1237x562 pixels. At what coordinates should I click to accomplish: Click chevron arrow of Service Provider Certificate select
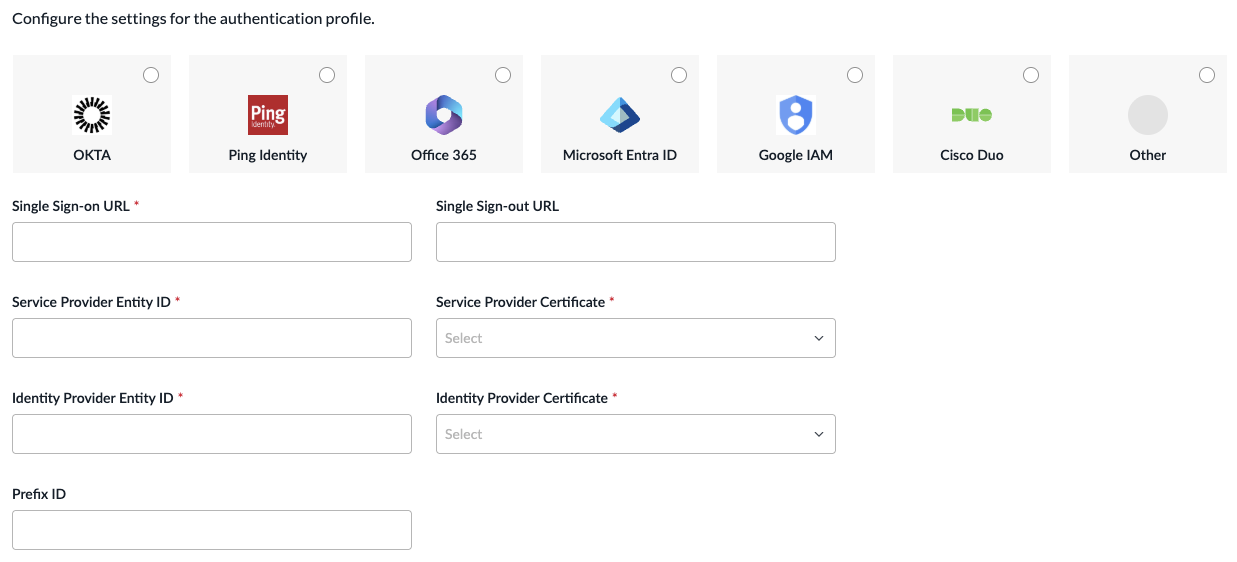(x=819, y=338)
